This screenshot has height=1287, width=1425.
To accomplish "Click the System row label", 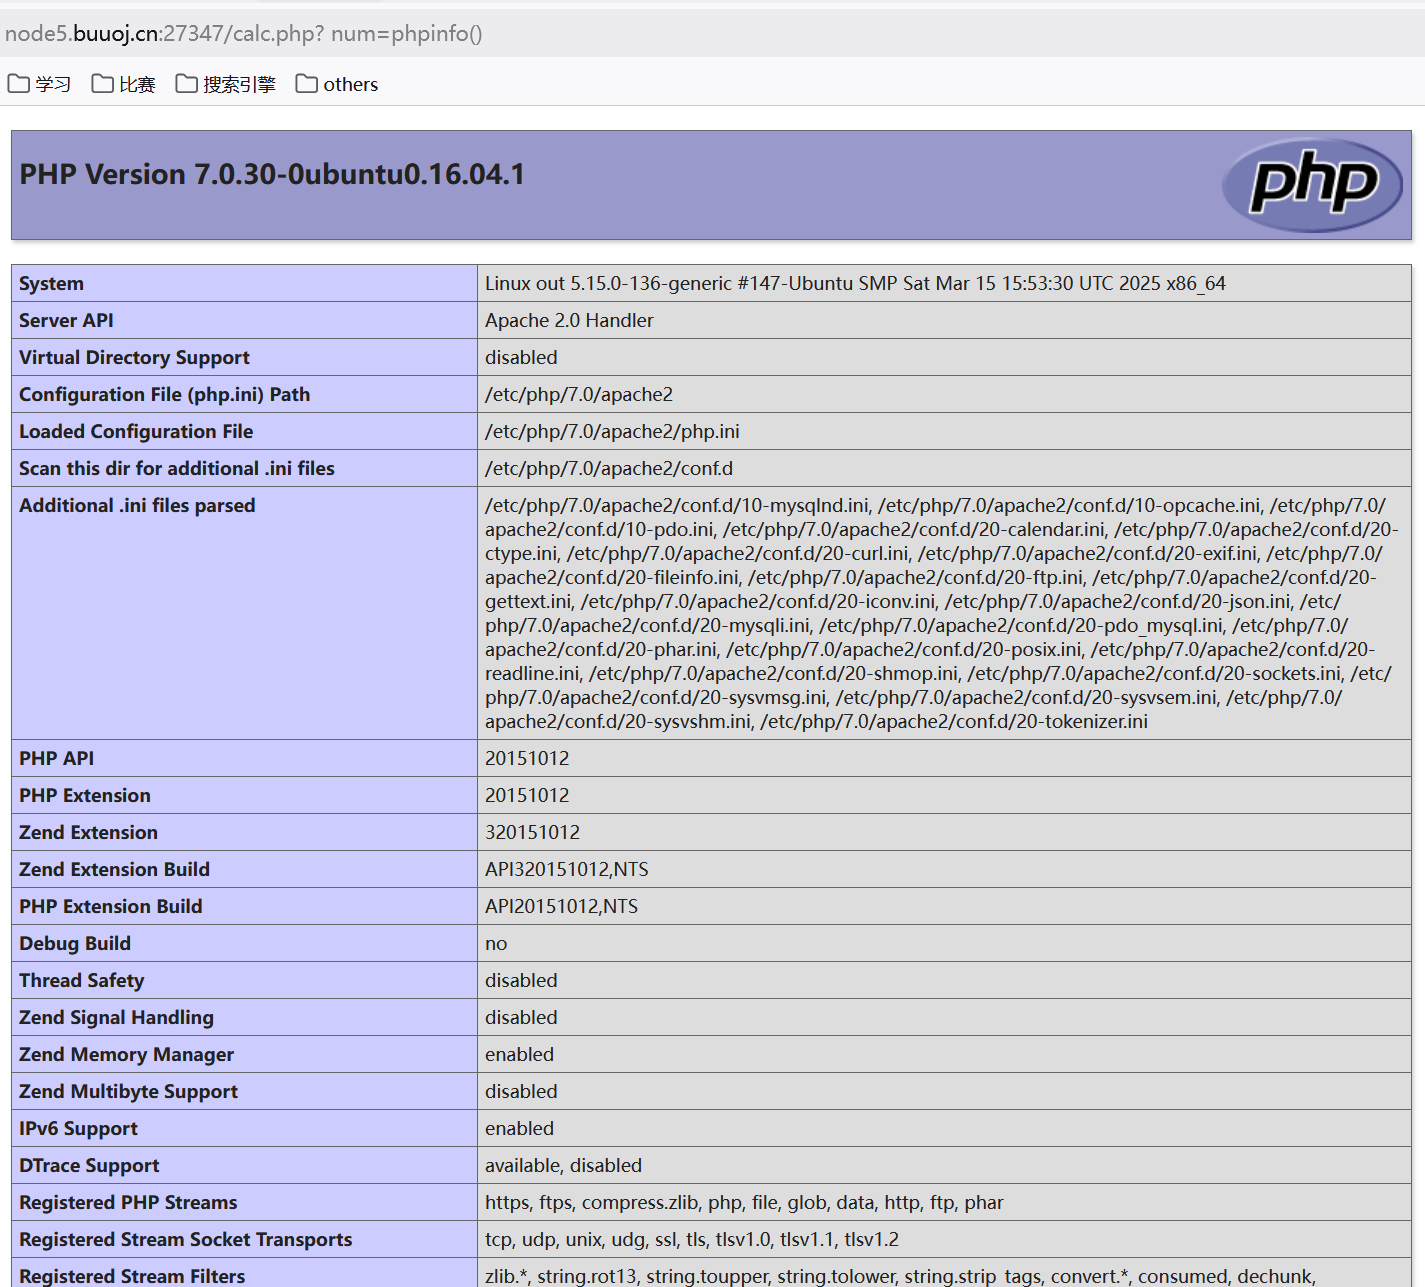I will tap(51, 283).
